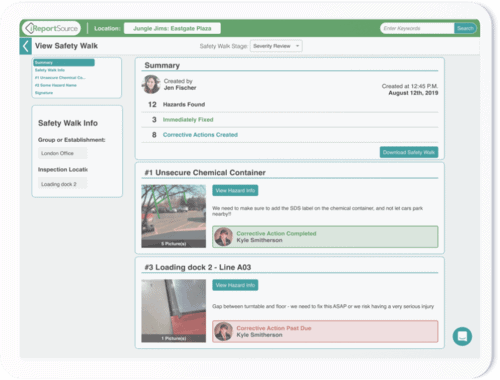Click the 5 Picture(s) caption
Viewport: 500px width, 380px height.
pyautogui.click(x=174, y=244)
